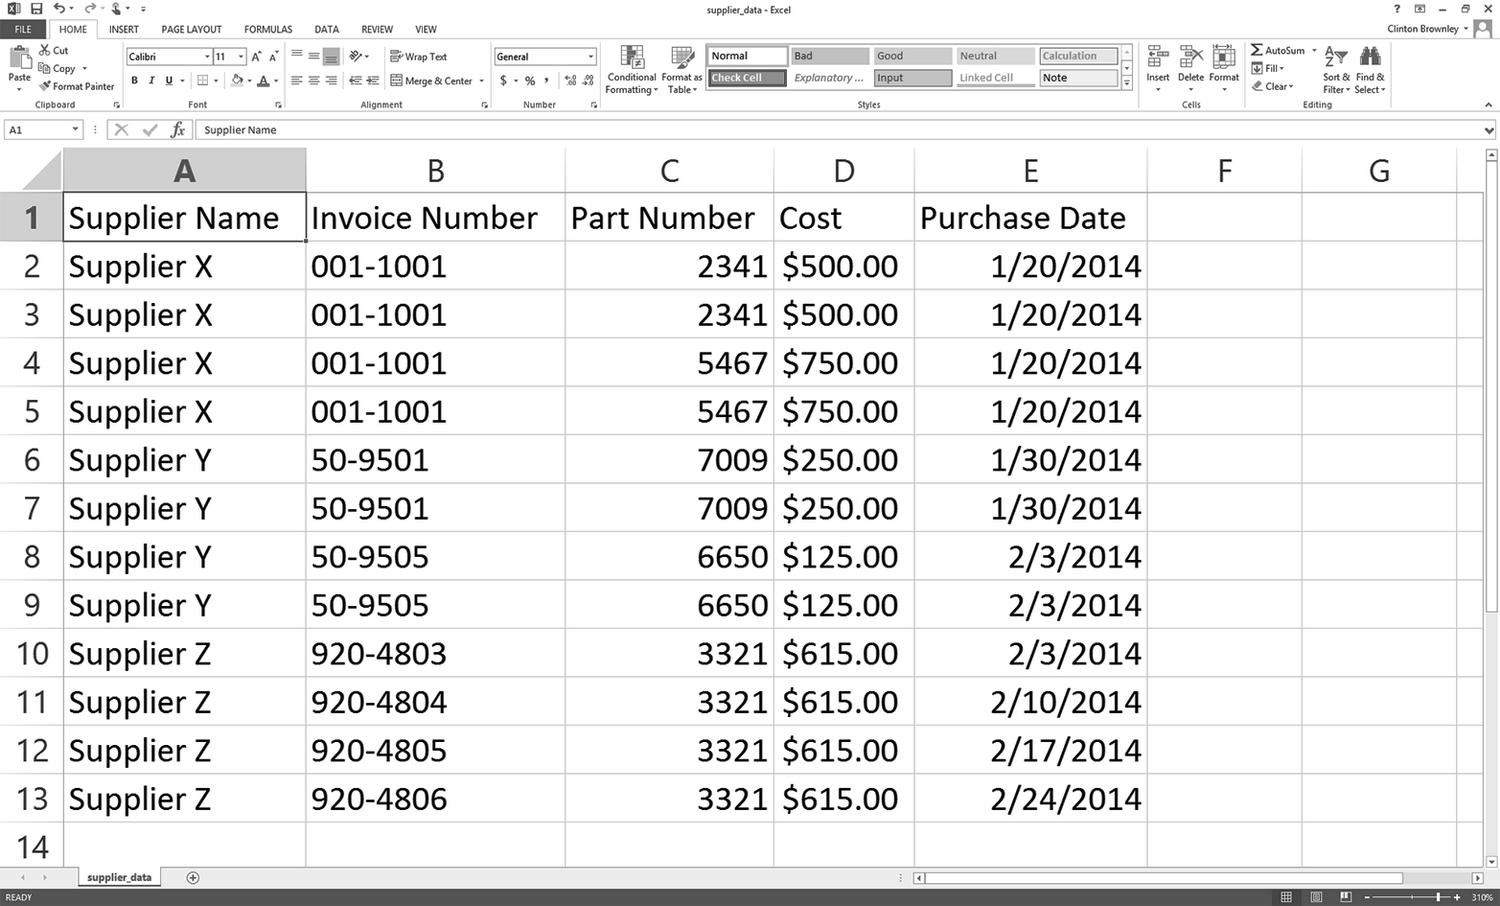This screenshot has width=1500, height=906.
Task: Apply Comma Style number format
Action: pos(546,81)
